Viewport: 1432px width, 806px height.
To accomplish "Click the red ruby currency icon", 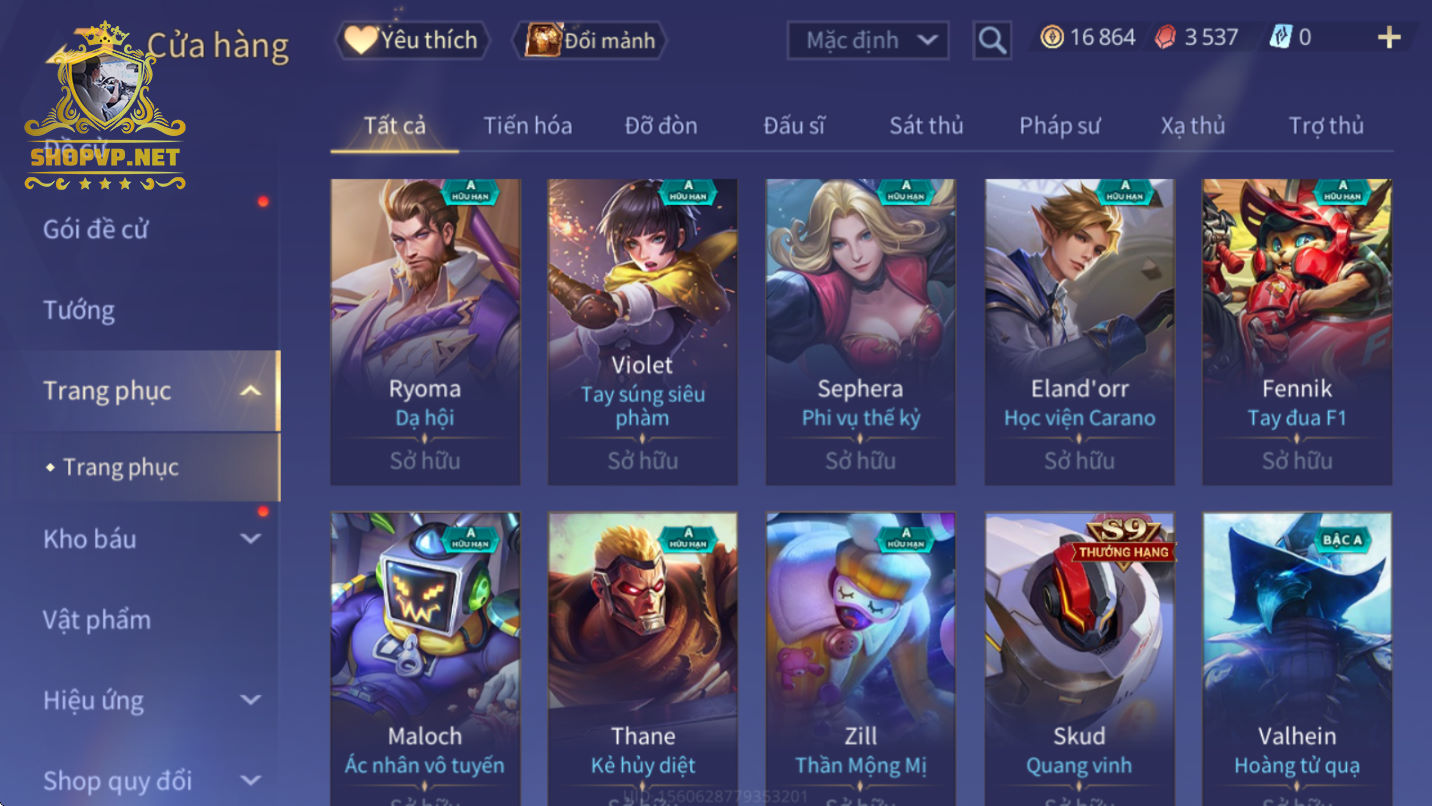I will pyautogui.click(x=1166, y=38).
